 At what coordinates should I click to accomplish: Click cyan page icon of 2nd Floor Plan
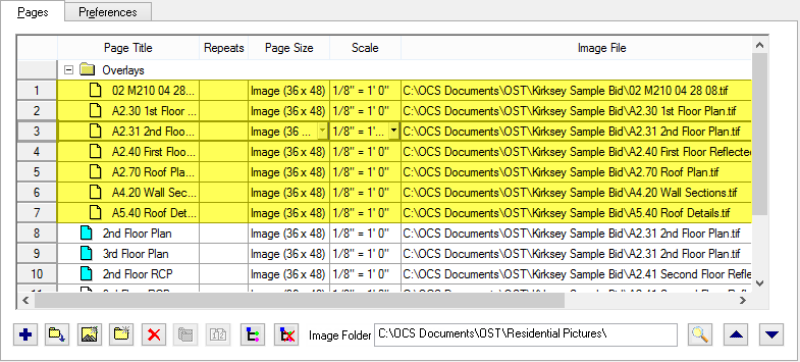click(x=86, y=234)
